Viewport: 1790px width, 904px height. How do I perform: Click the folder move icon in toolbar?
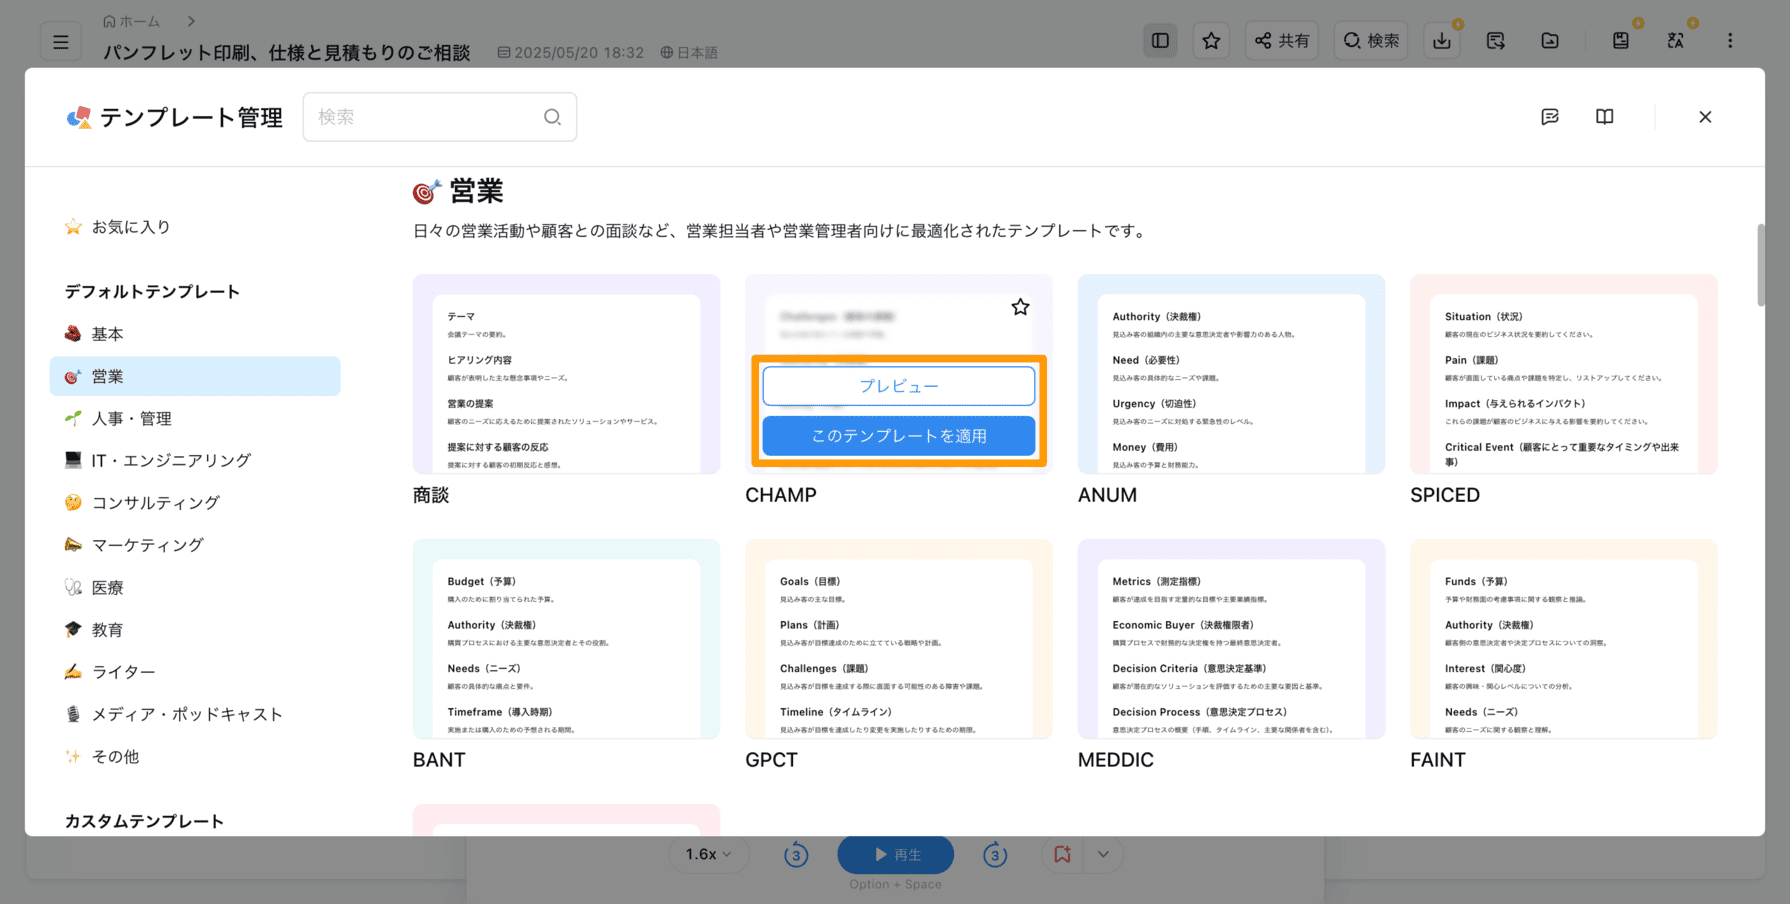click(x=1550, y=40)
